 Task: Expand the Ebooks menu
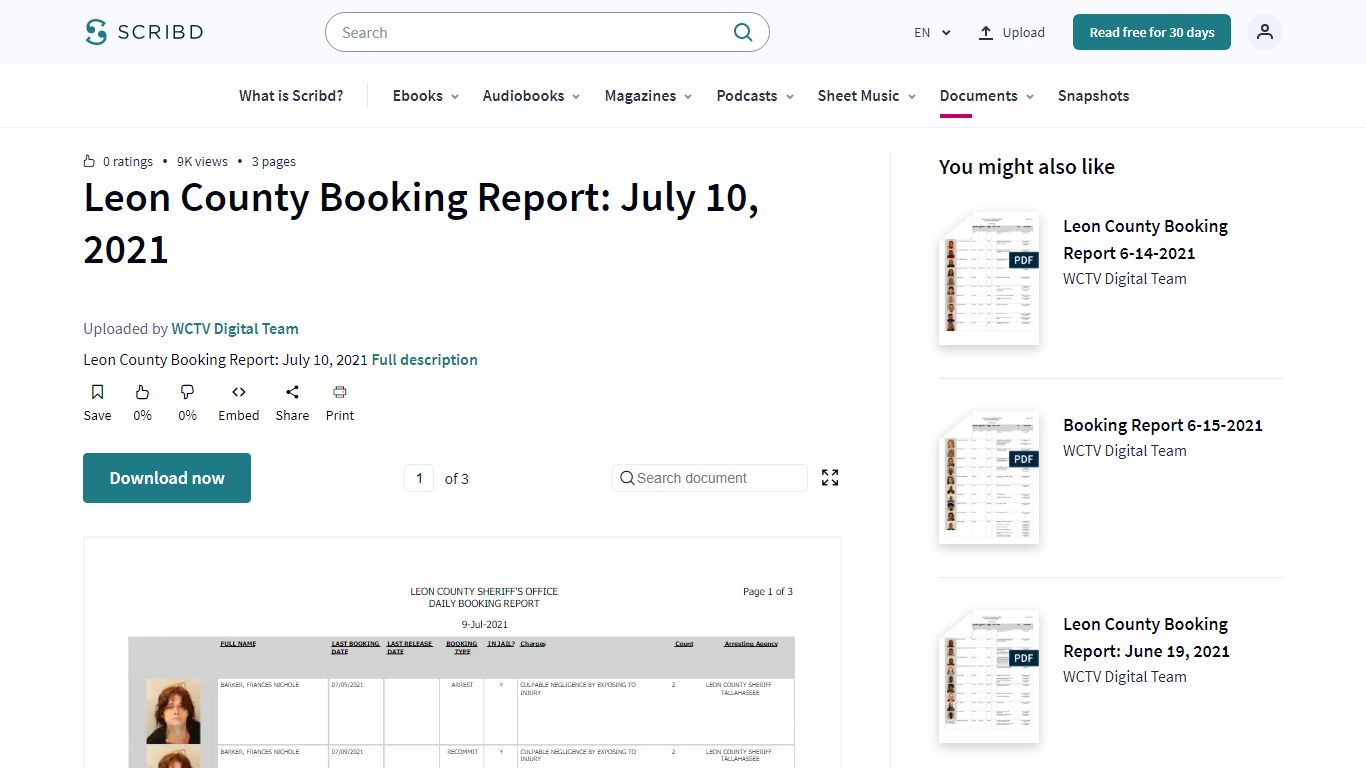pyautogui.click(x=426, y=96)
